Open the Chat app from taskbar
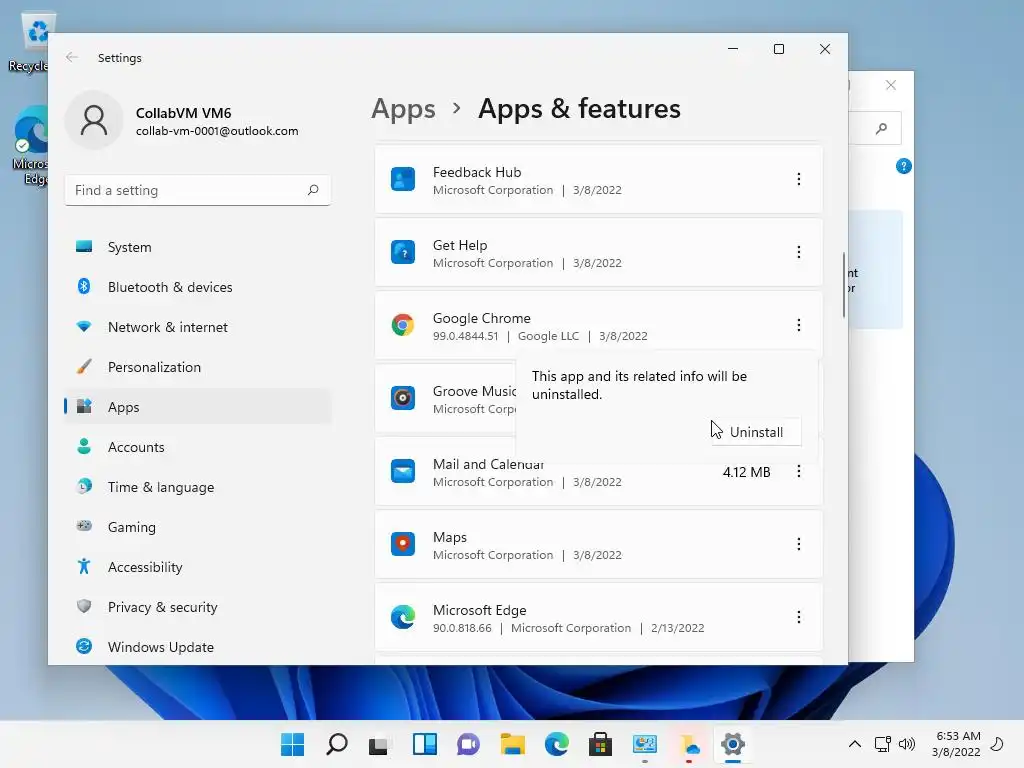Screen dimensions: 1024x768 click(468, 744)
